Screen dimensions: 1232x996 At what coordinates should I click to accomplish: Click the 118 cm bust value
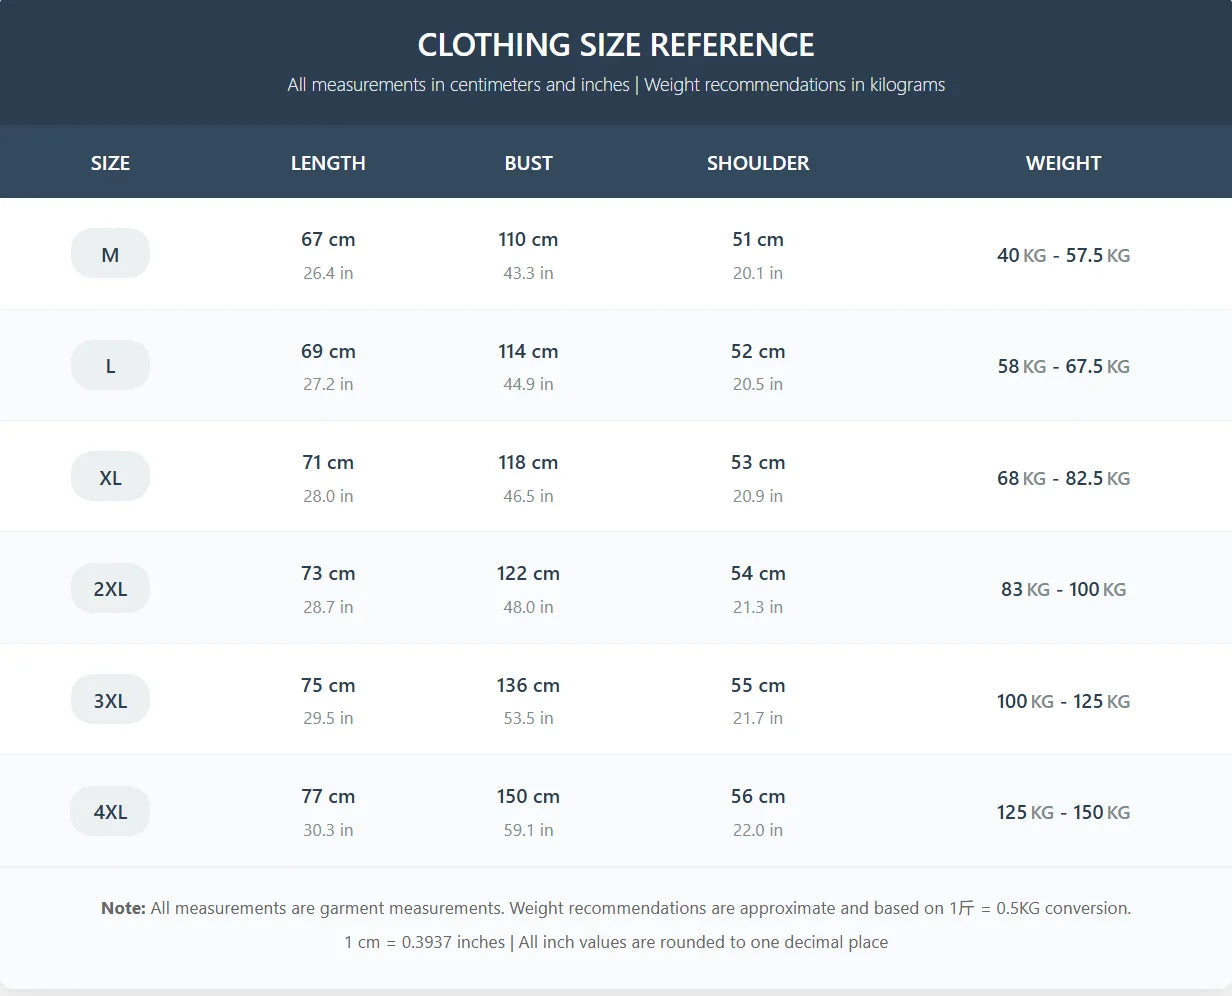528,462
